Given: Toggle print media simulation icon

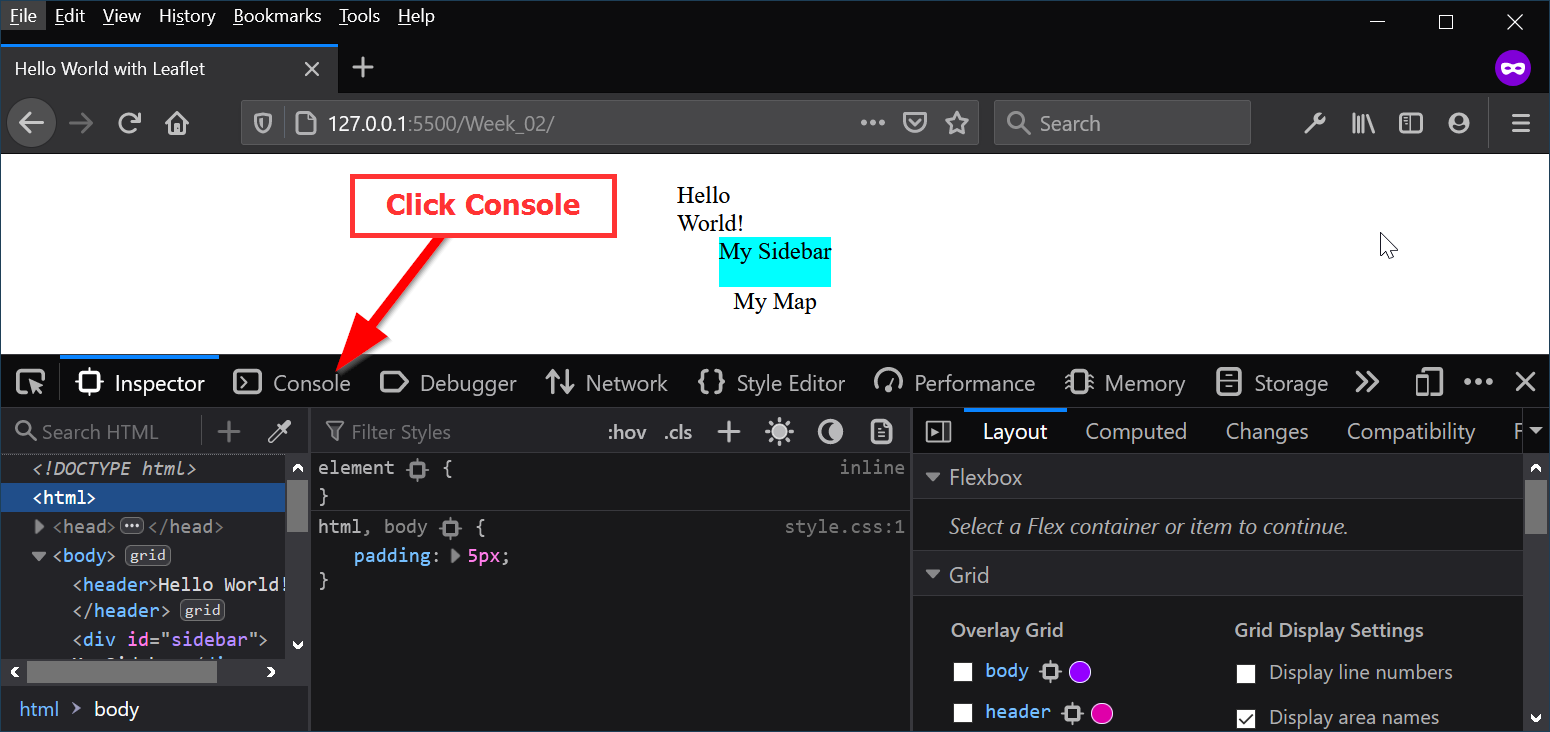Looking at the screenshot, I should click(881, 432).
